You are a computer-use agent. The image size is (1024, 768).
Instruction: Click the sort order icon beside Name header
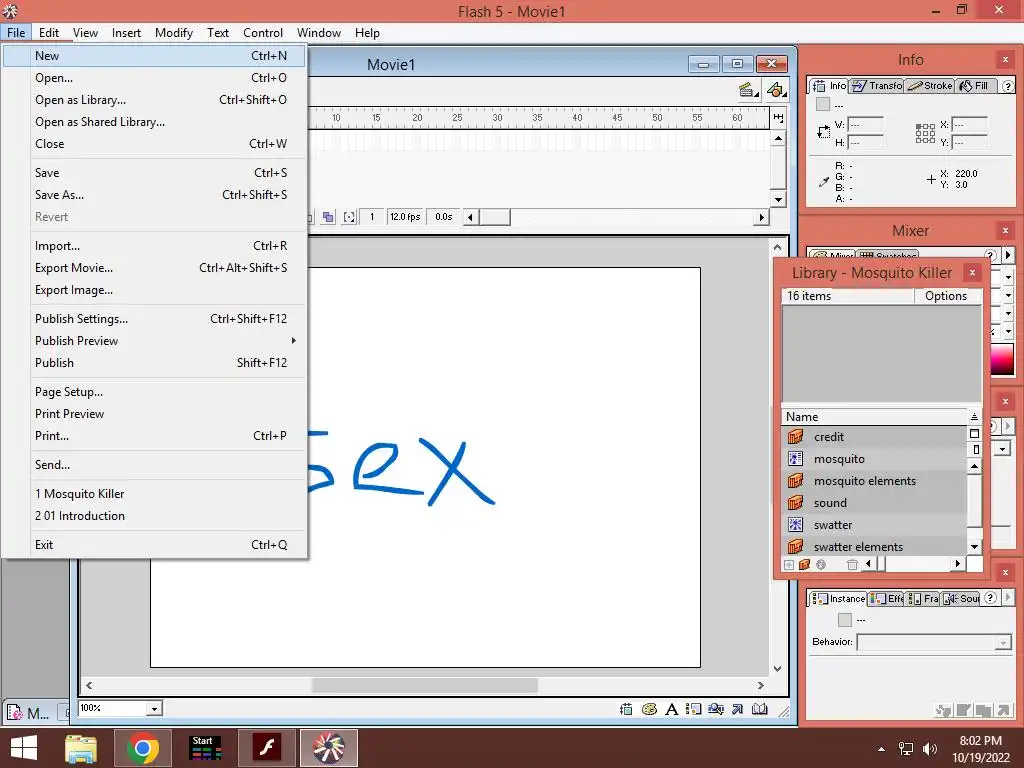pos(974,417)
